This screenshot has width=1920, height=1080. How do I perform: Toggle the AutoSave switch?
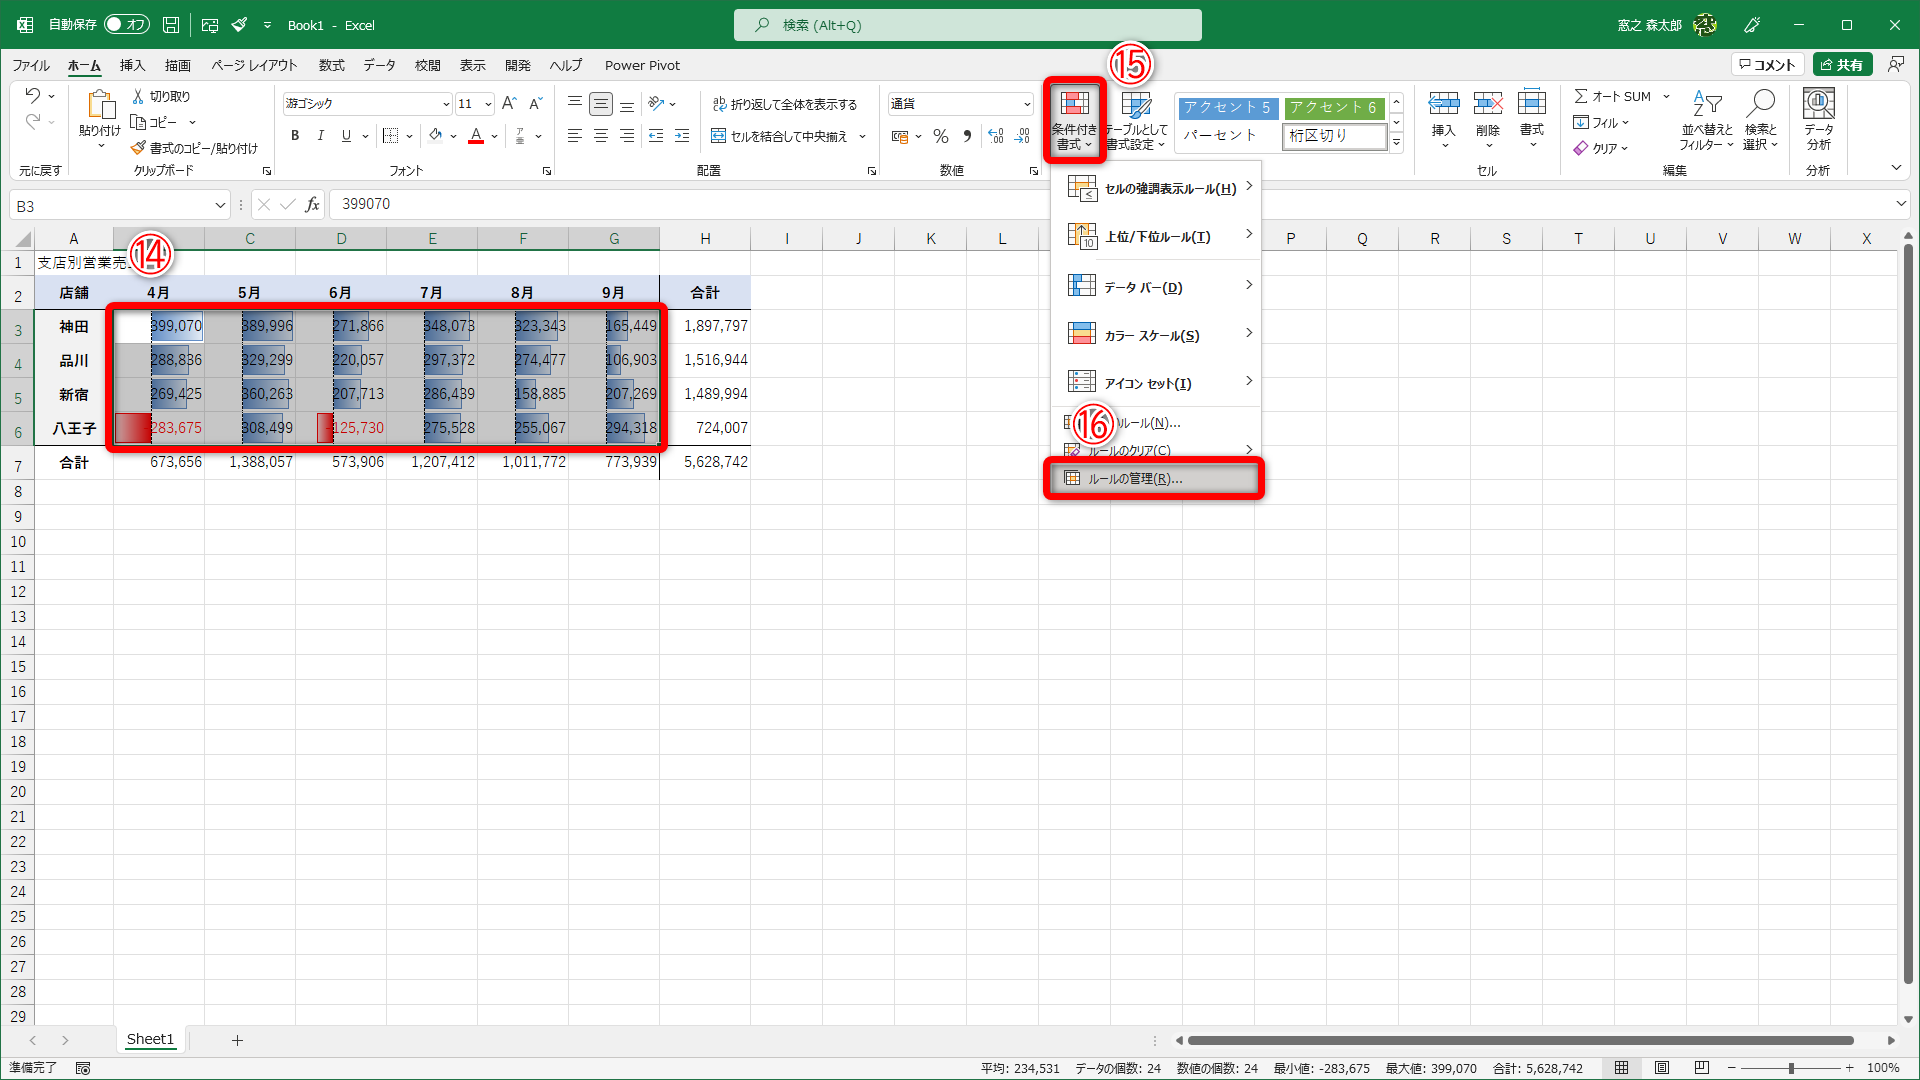[x=127, y=25]
